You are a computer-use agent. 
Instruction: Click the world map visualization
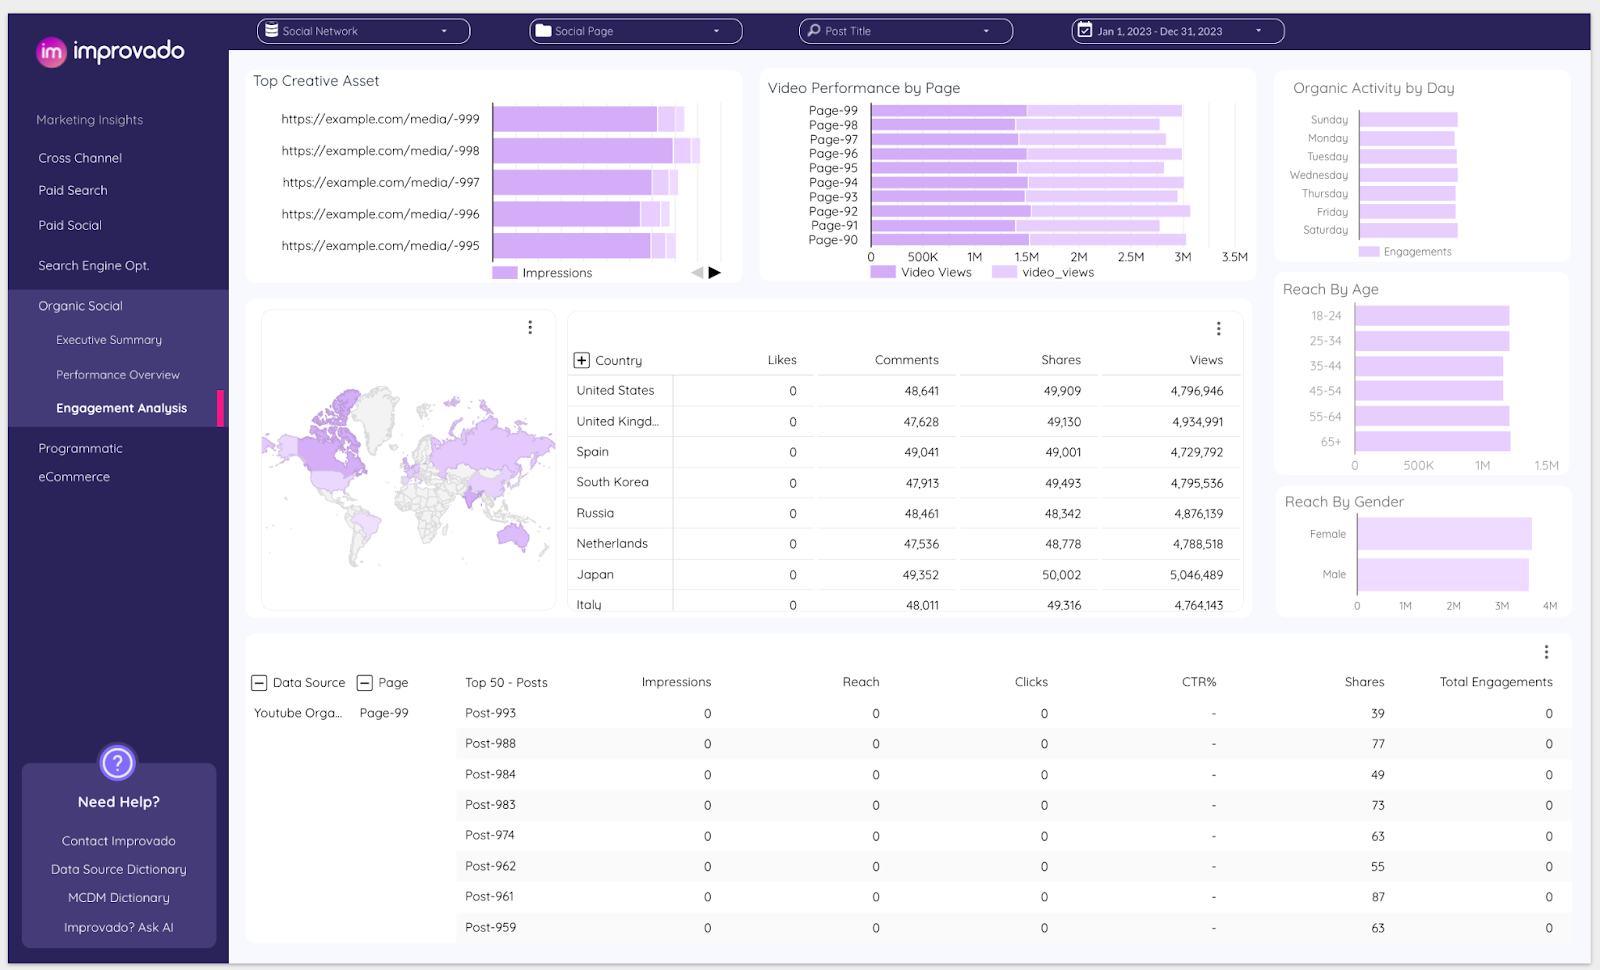click(408, 470)
